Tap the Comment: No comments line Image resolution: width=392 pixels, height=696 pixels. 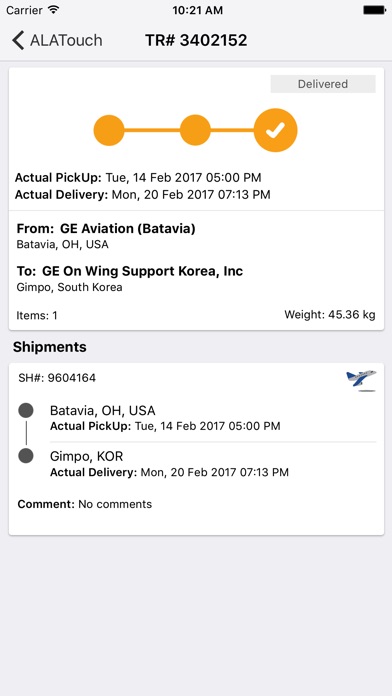click(85, 504)
